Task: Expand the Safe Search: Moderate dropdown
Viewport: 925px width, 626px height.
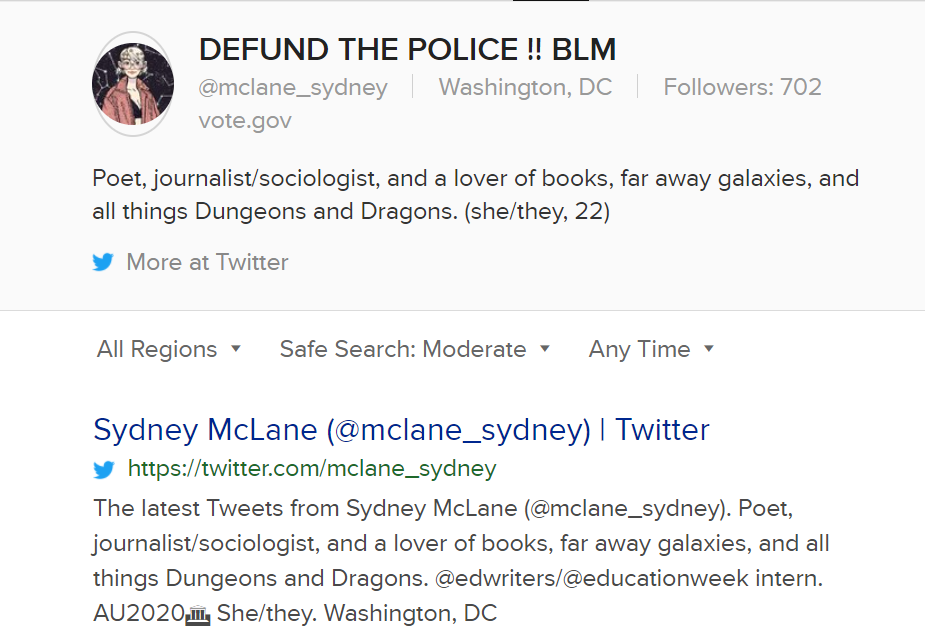Action: (415, 349)
